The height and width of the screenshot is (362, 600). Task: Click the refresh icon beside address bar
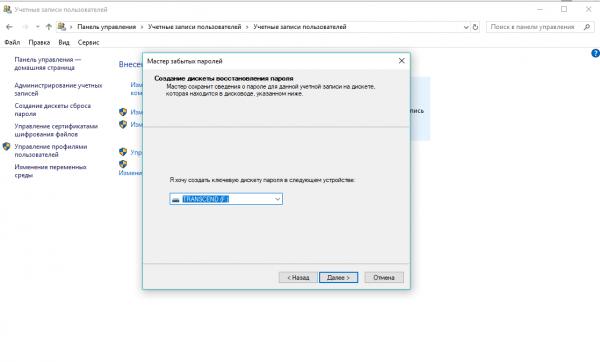475,27
